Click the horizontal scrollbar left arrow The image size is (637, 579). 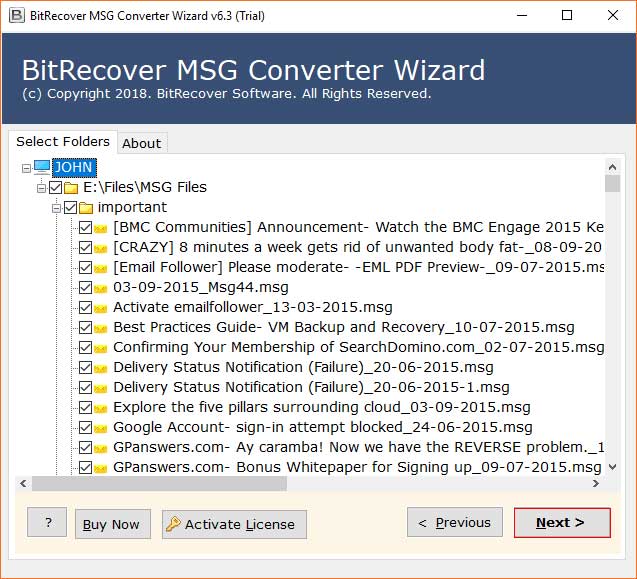pos(24,484)
